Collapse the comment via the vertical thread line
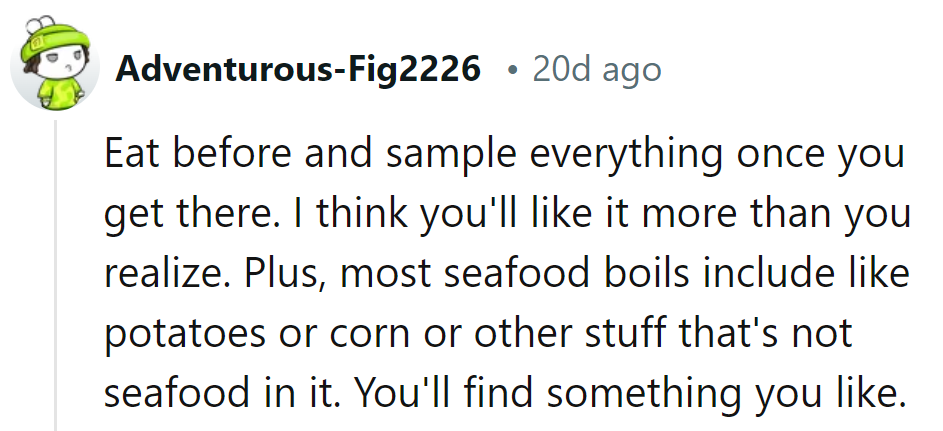The image size is (943, 431). coord(55,280)
